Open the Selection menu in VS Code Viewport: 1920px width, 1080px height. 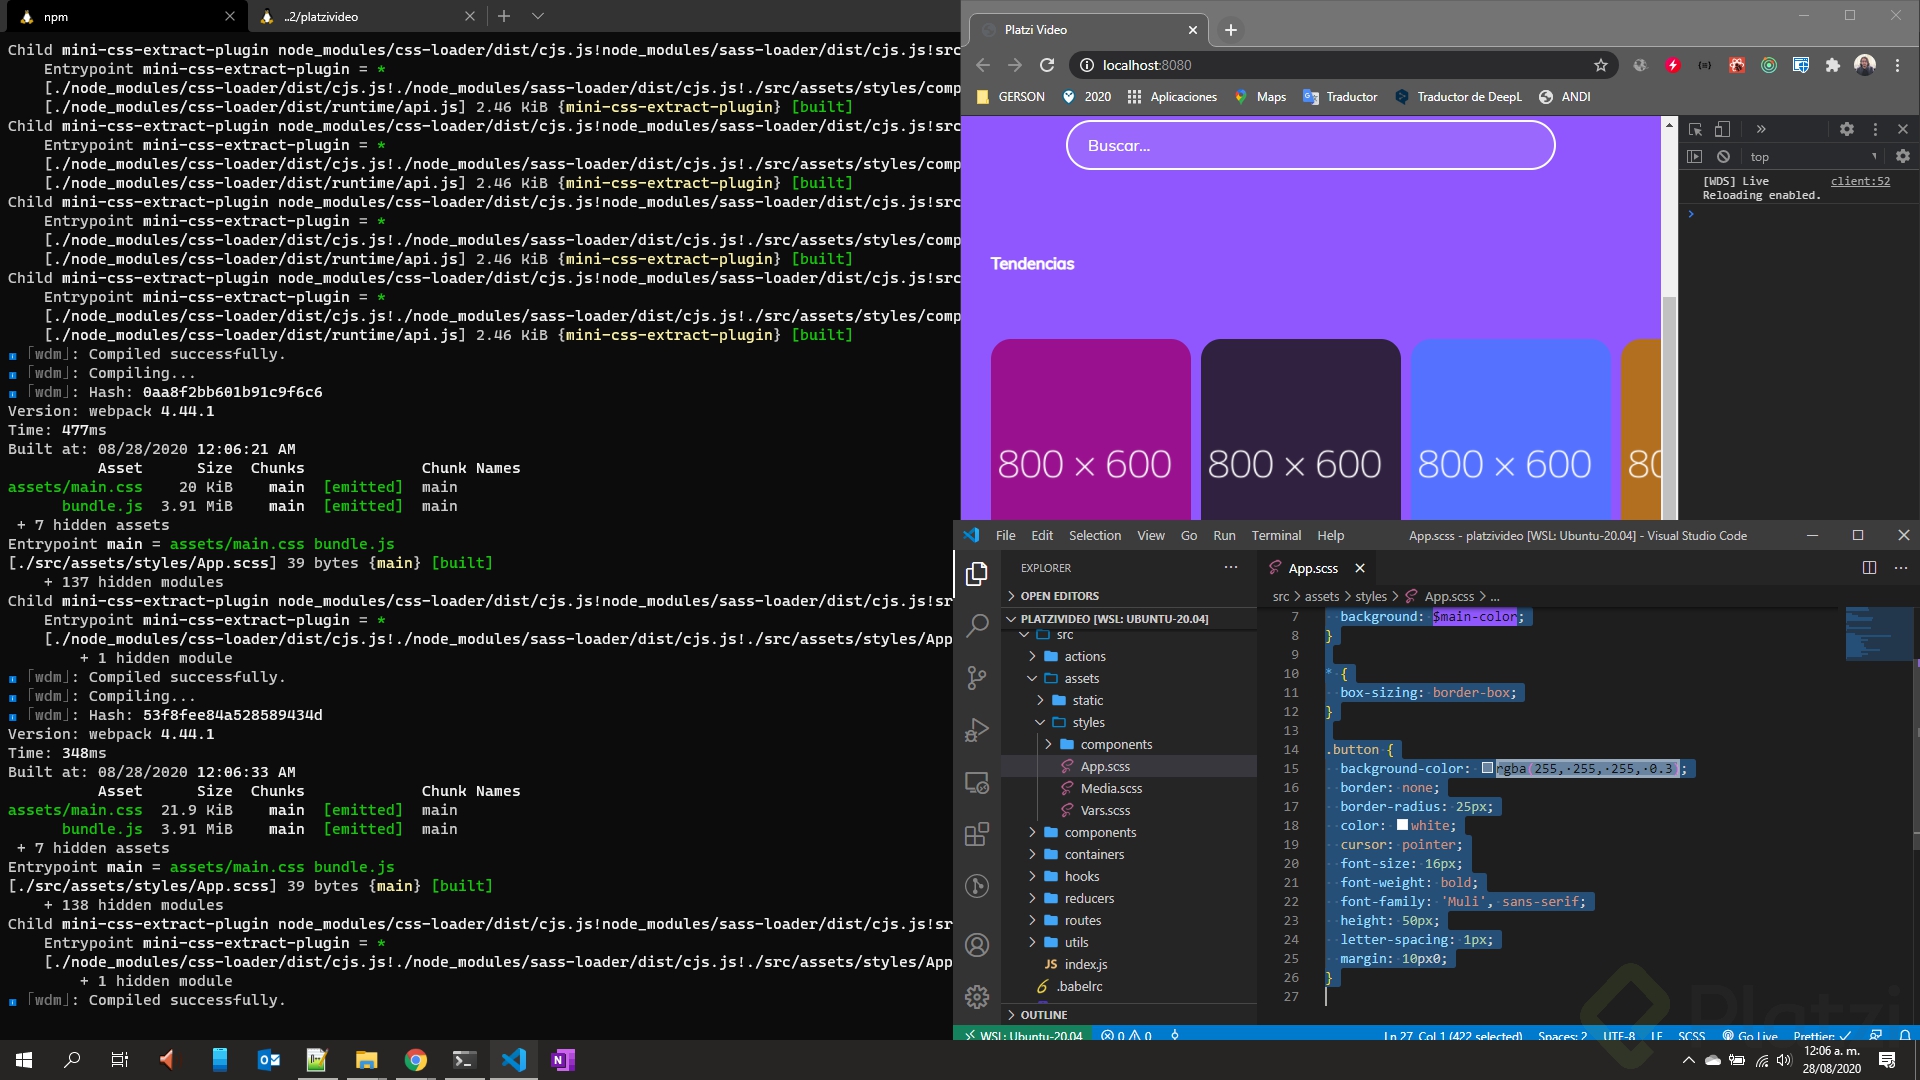[x=1095, y=536]
